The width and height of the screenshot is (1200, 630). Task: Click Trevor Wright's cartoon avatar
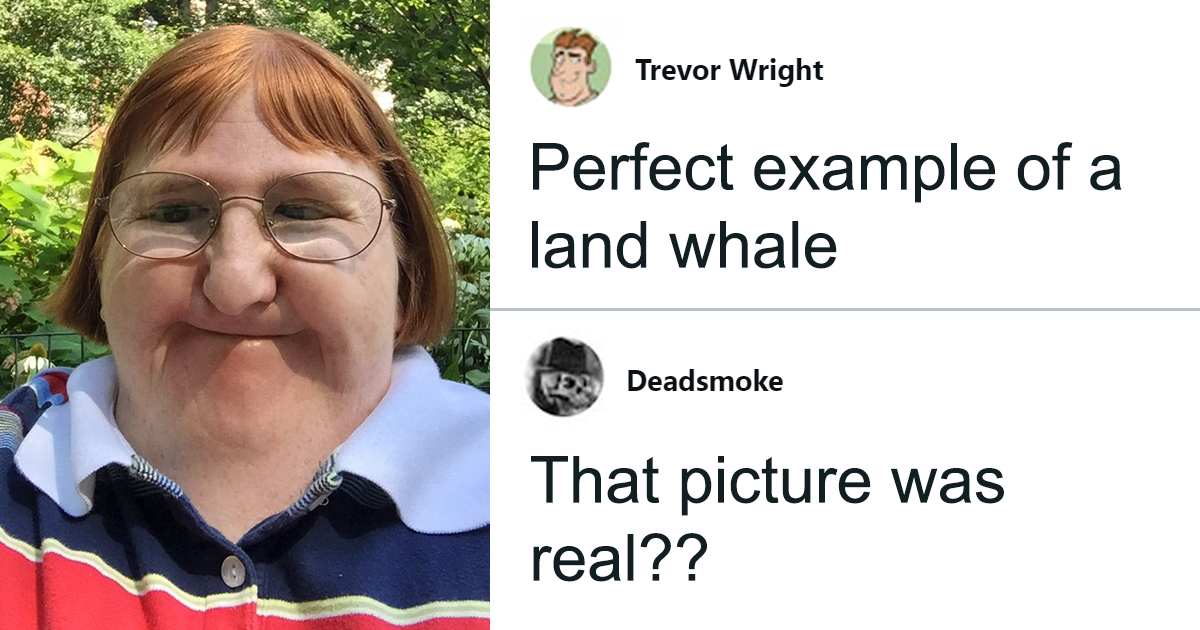[570, 66]
